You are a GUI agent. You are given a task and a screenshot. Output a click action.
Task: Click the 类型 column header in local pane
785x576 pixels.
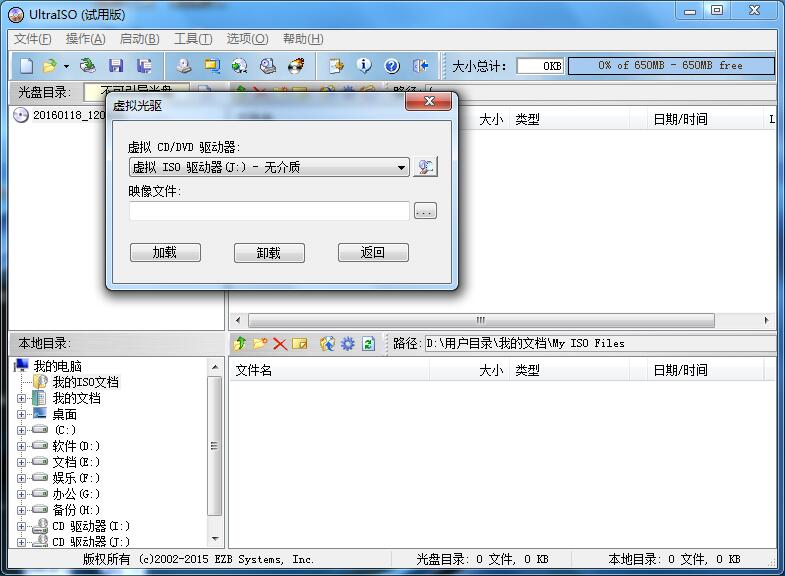point(569,371)
